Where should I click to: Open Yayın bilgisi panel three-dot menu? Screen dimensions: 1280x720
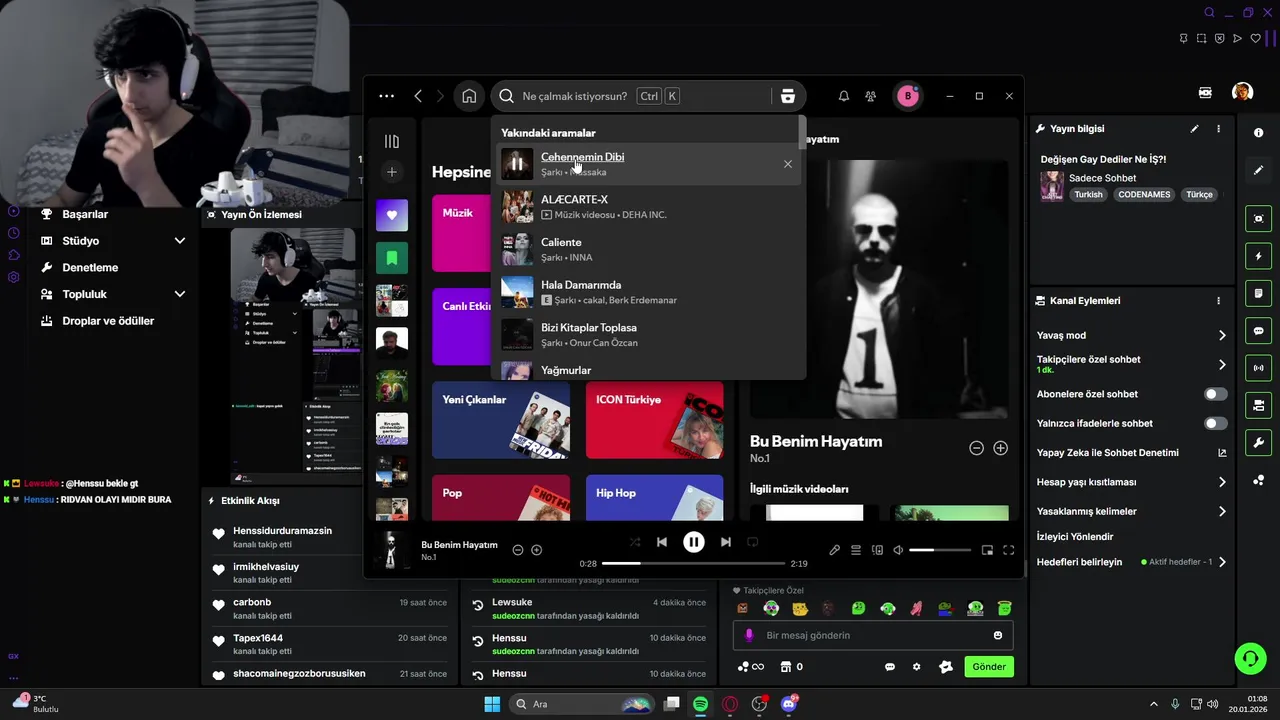[1218, 129]
